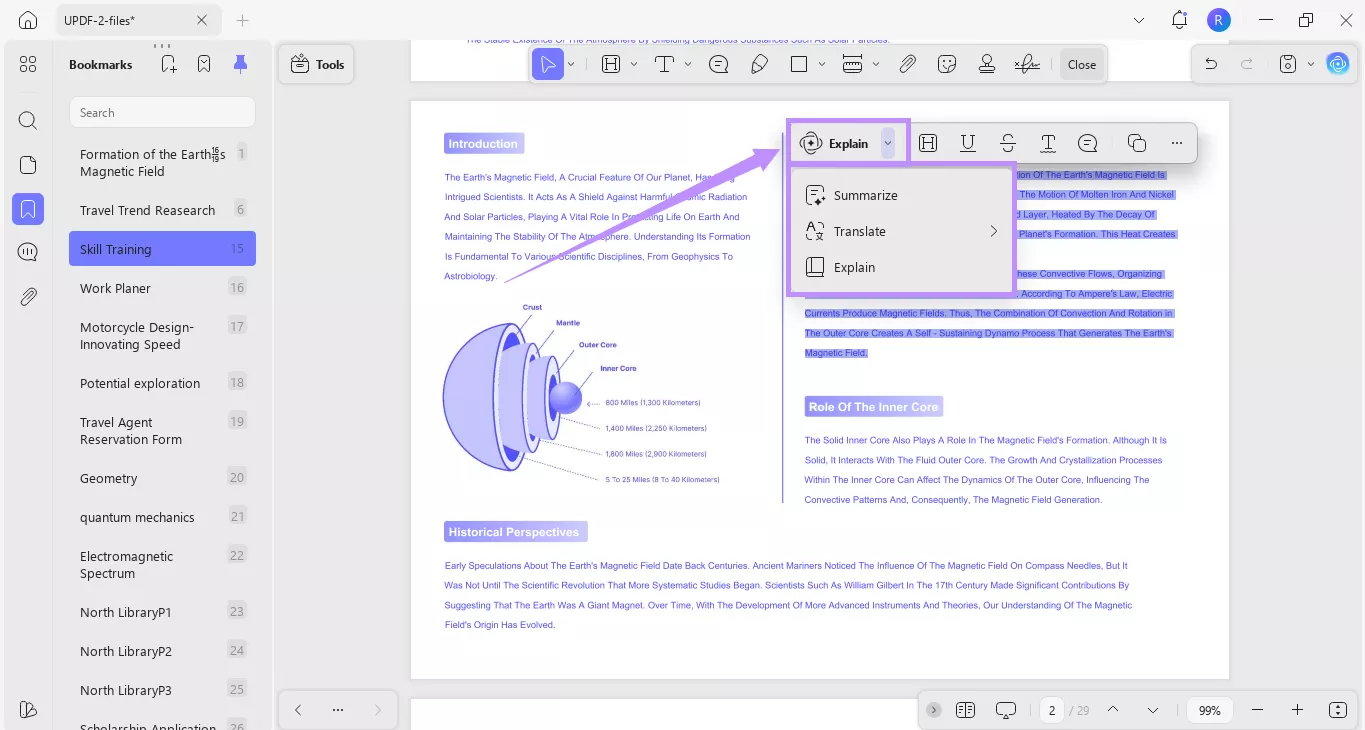Viewport: 1365px width, 730px height.
Task: Open the rectangle shape dropdown arrow
Action: point(822,64)
